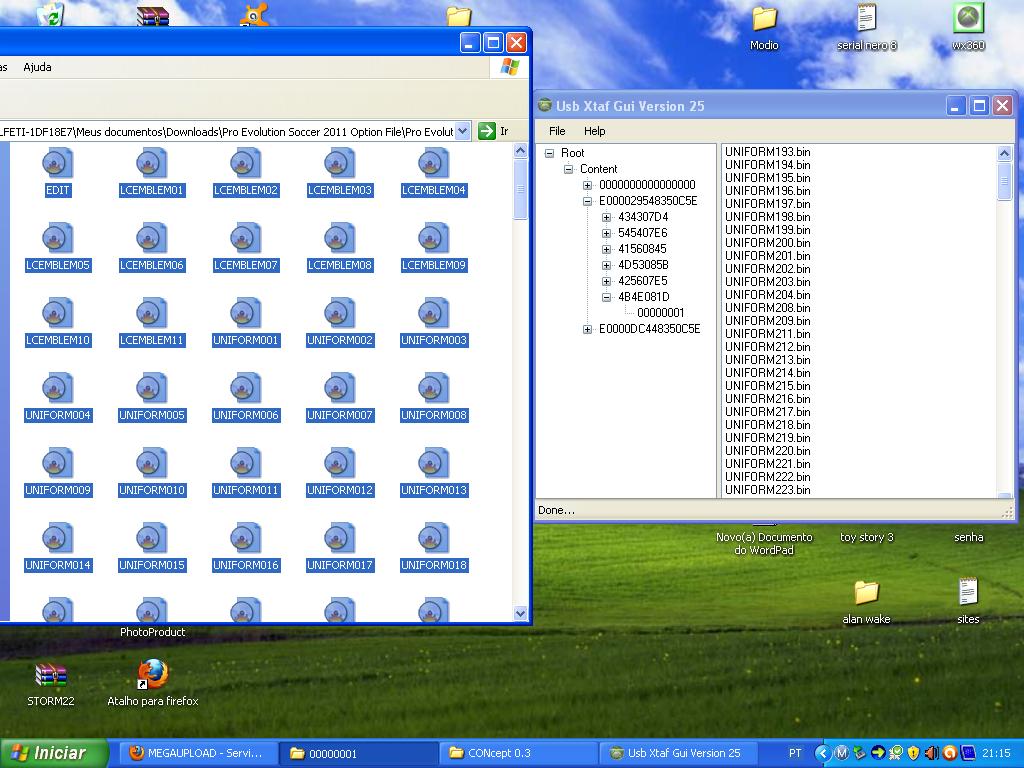Switch to MEGAUPLOAD taskbar window
This screenshot has width=1024, height=768.
click(197, 753)
